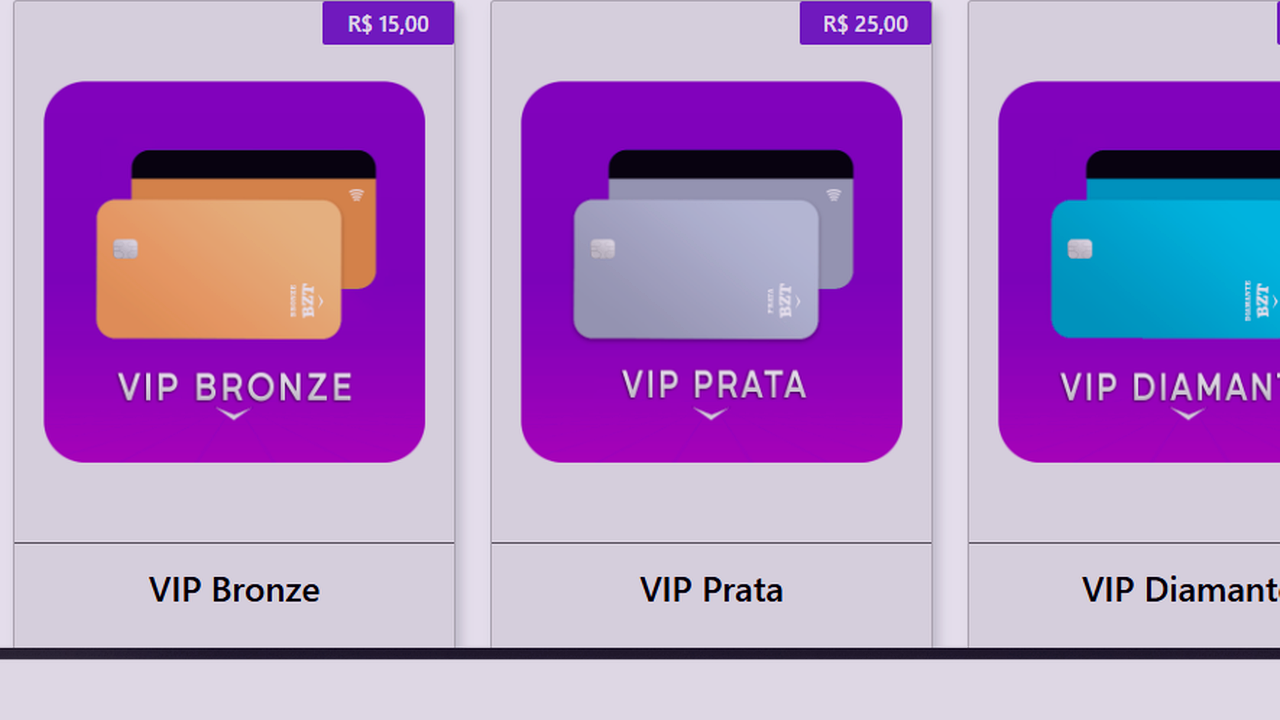Click the R$ 25,00 price badge
The image size is (1280, 720).
point(865,24)
